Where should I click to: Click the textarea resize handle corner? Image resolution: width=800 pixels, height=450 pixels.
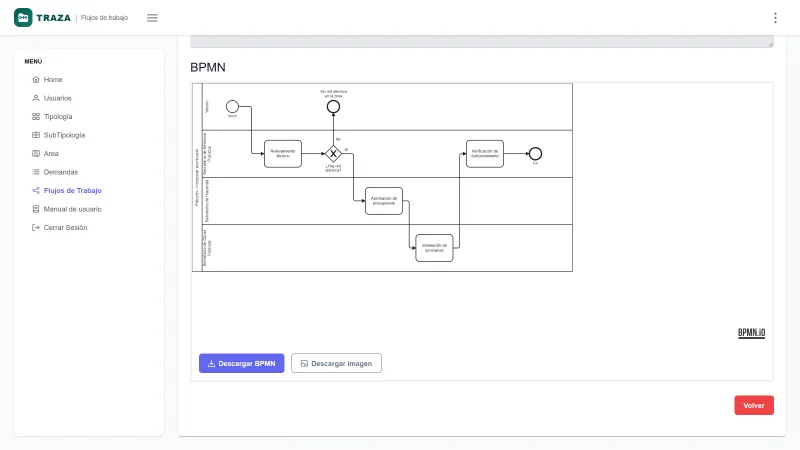770,44
